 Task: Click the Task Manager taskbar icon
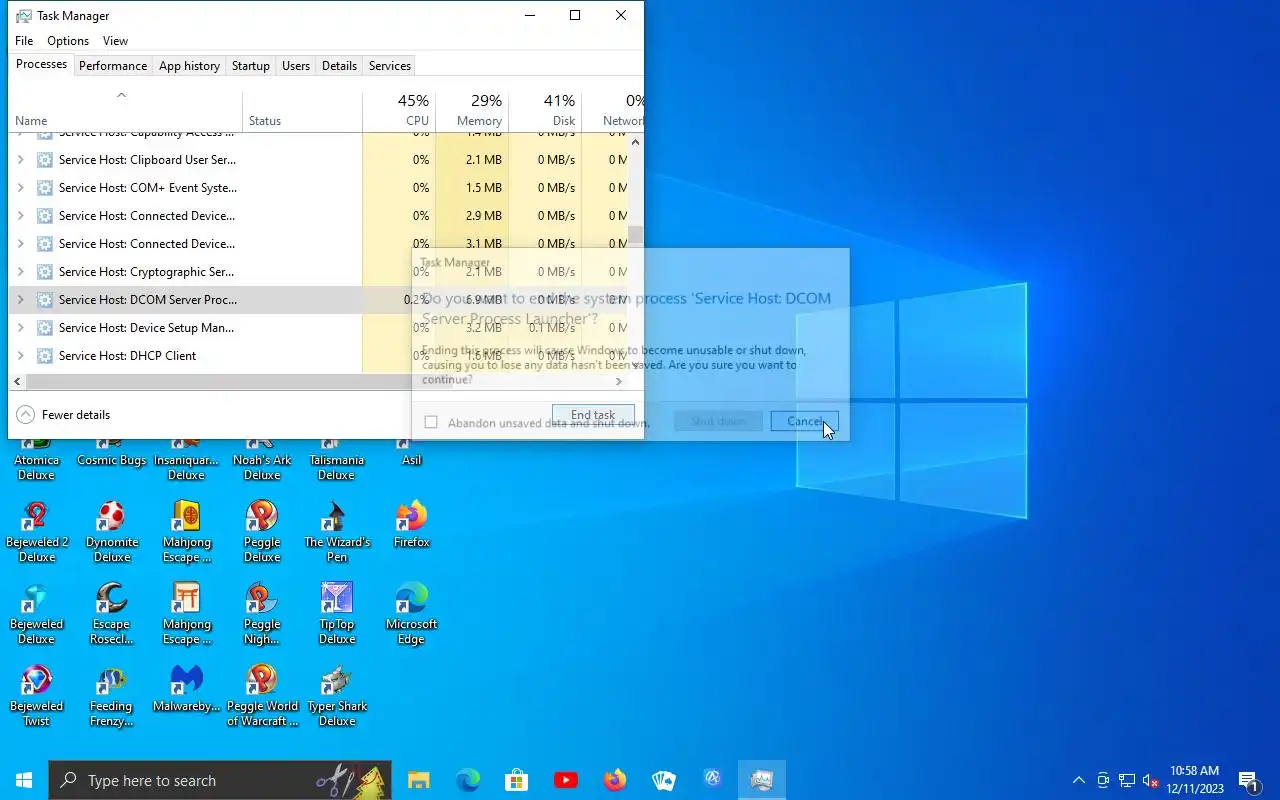pos(762,780)
